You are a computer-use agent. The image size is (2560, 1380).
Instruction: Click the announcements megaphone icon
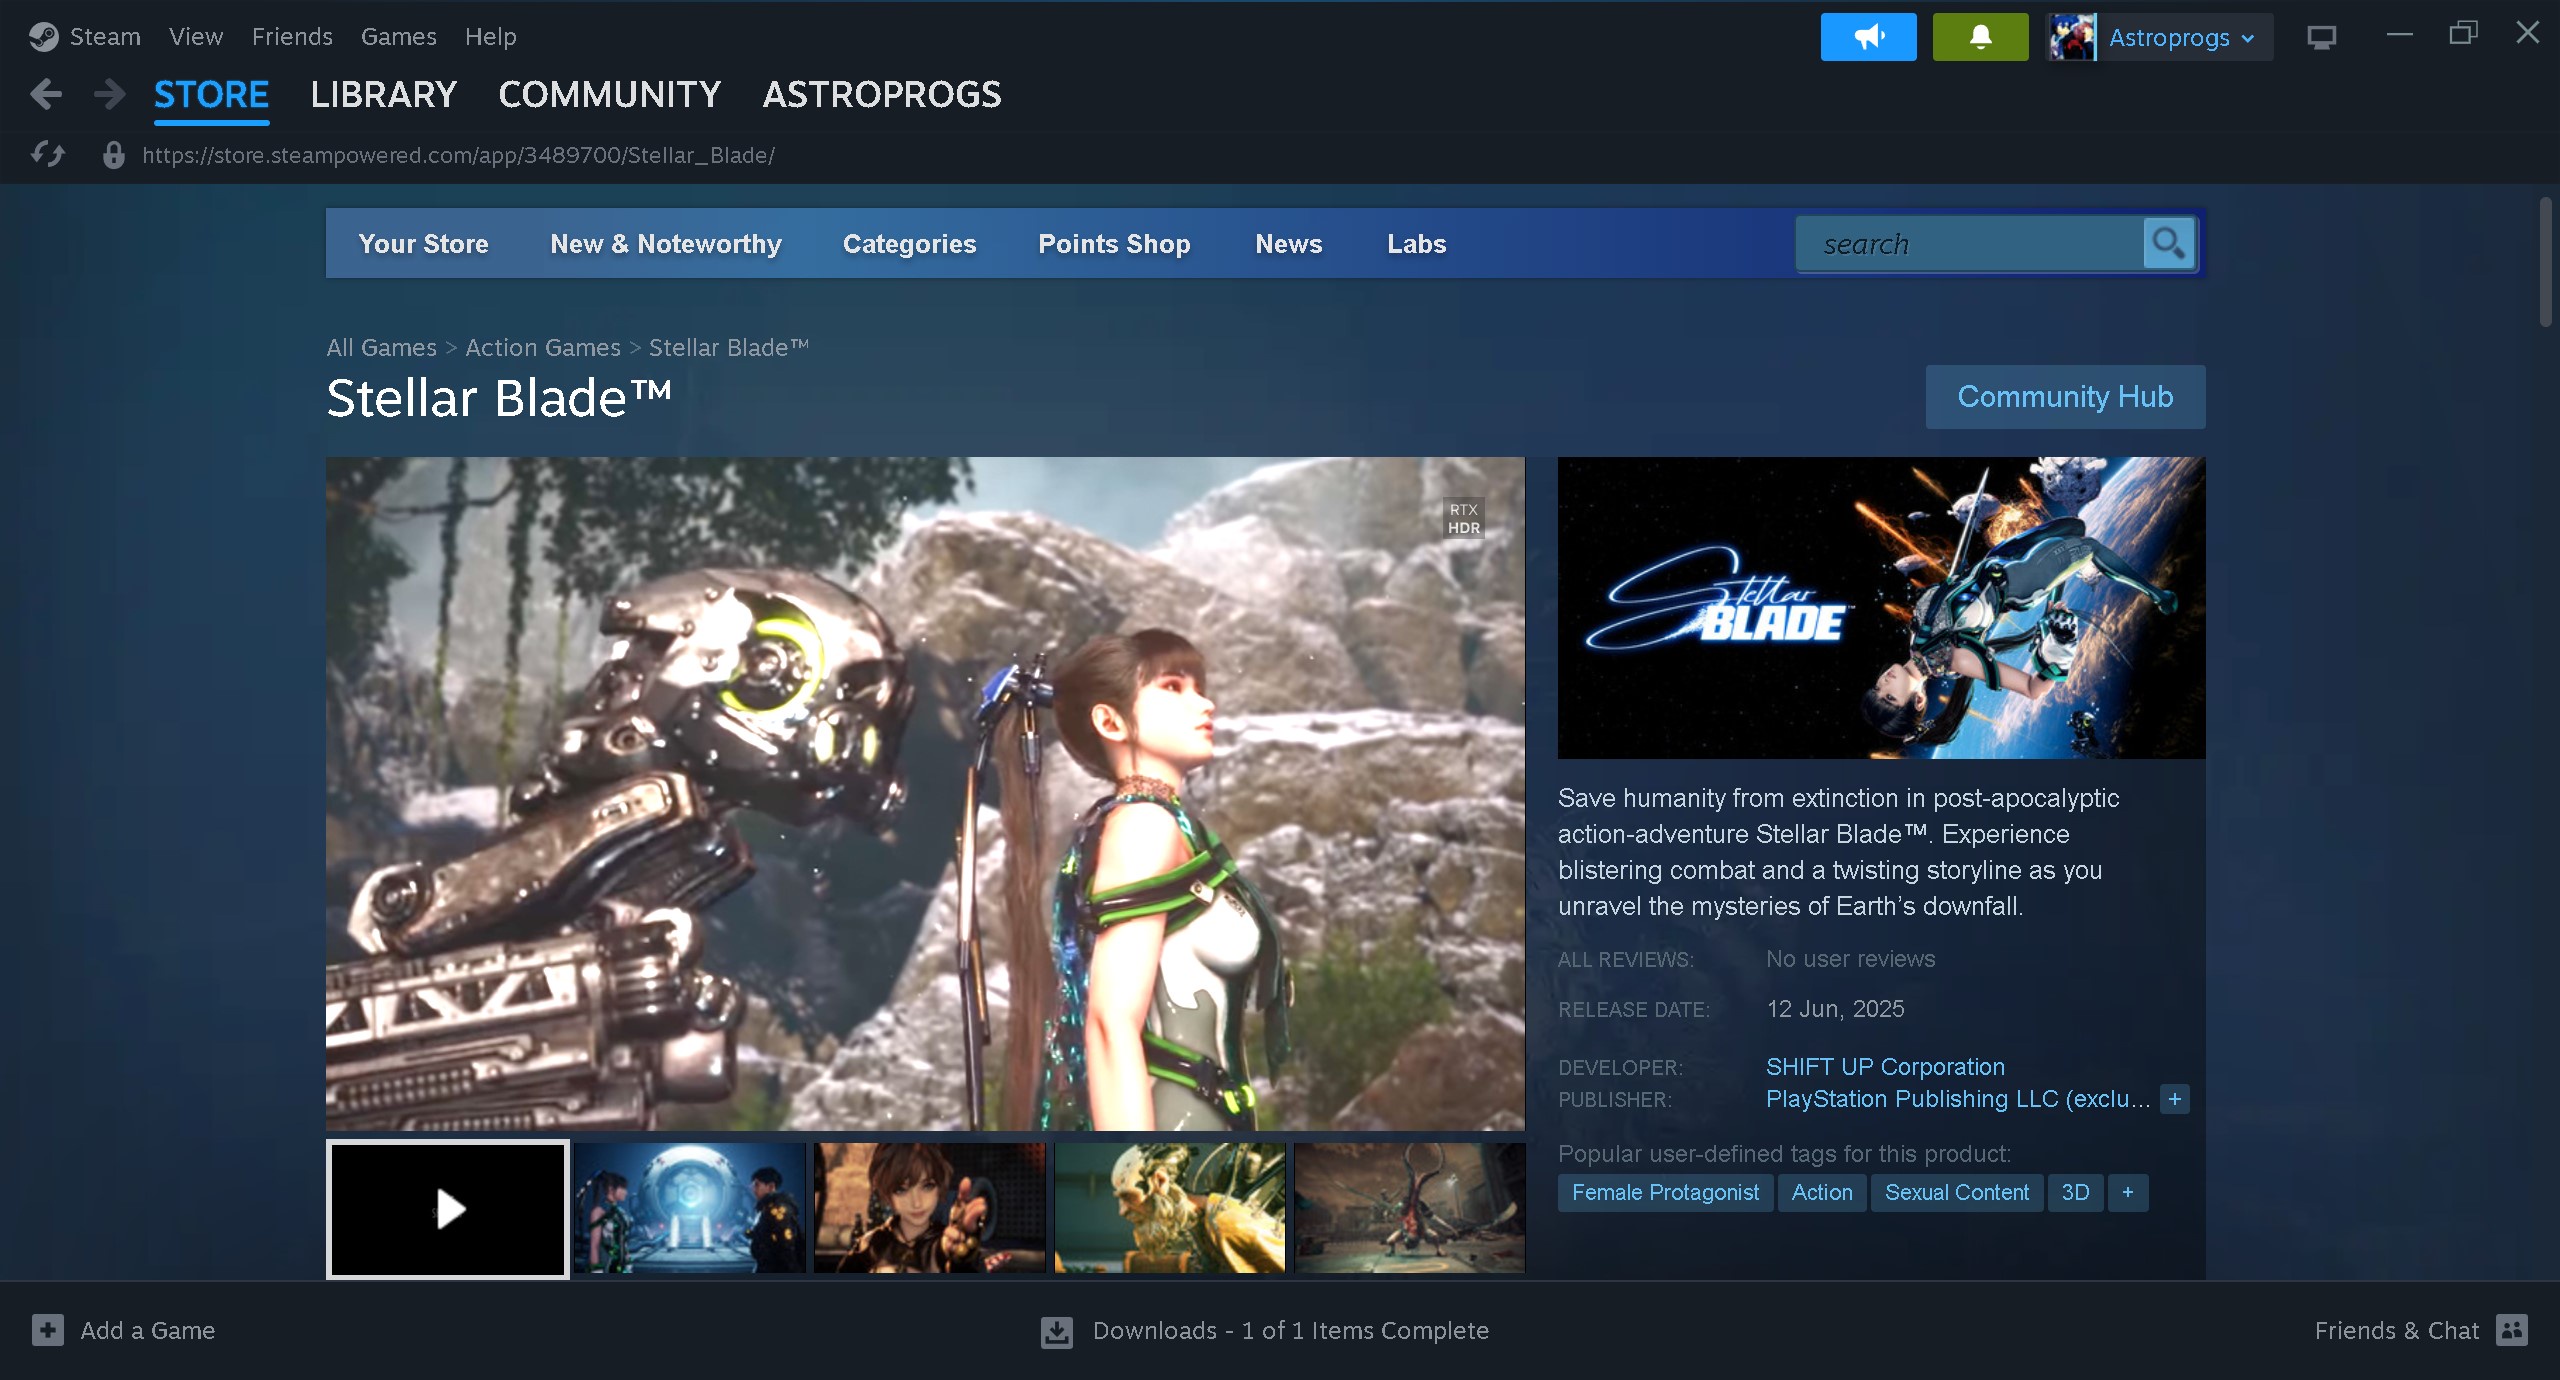tap(1867, 37)
